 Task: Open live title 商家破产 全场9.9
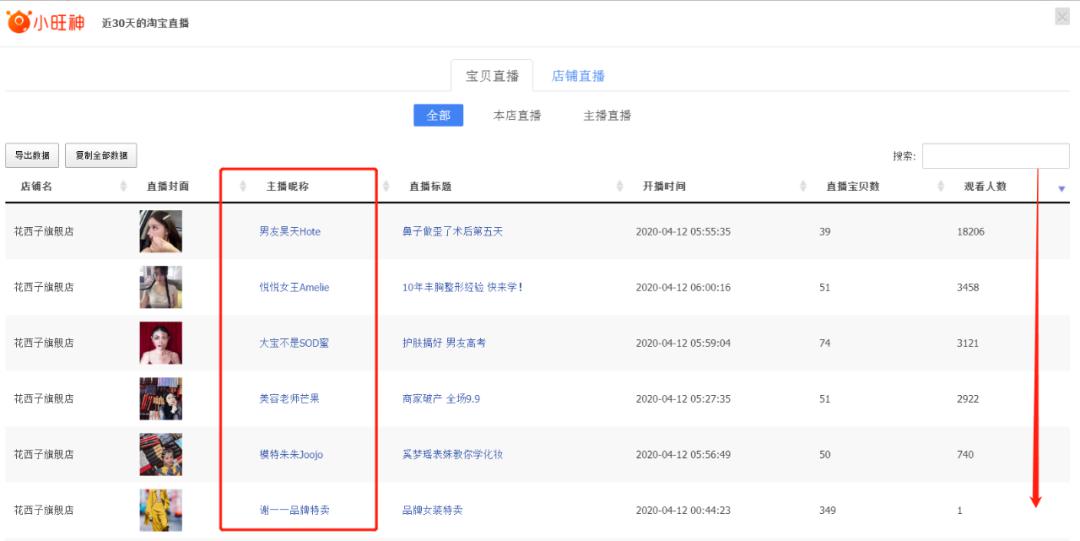pyautogui.click(x=441, y=398)
